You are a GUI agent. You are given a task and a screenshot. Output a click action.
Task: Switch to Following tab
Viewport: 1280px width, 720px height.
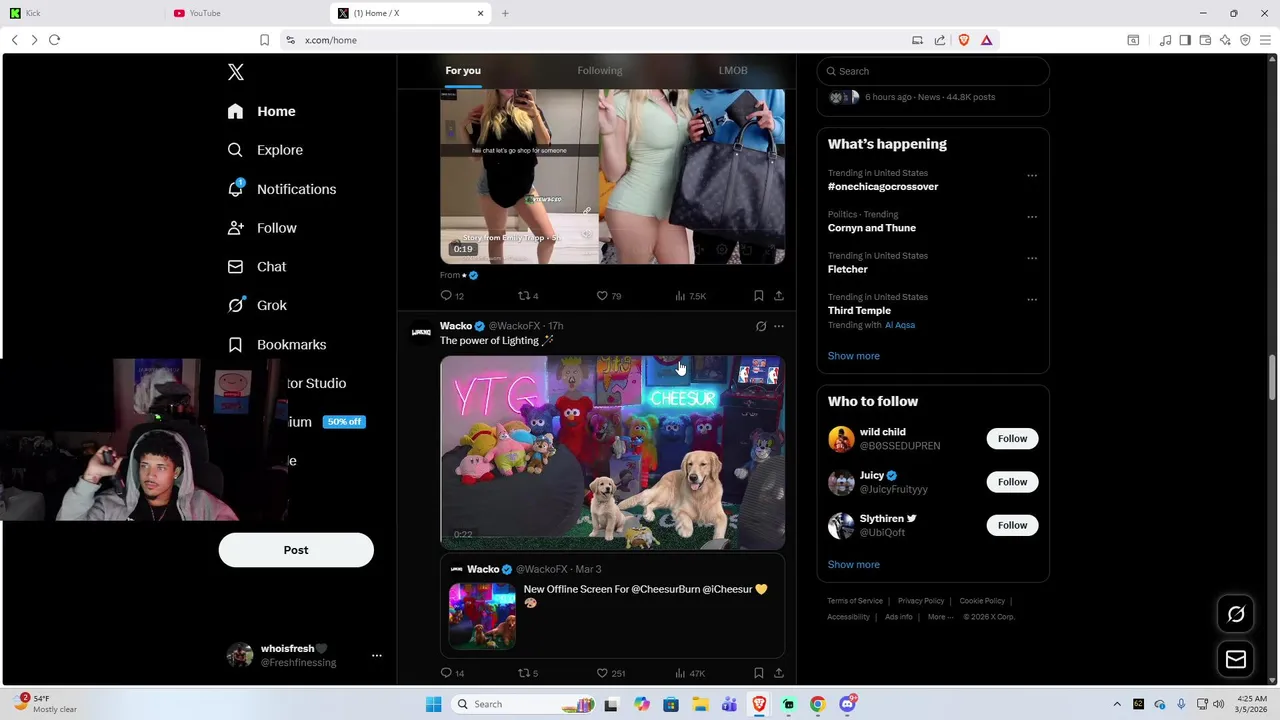tap(599, 71)
